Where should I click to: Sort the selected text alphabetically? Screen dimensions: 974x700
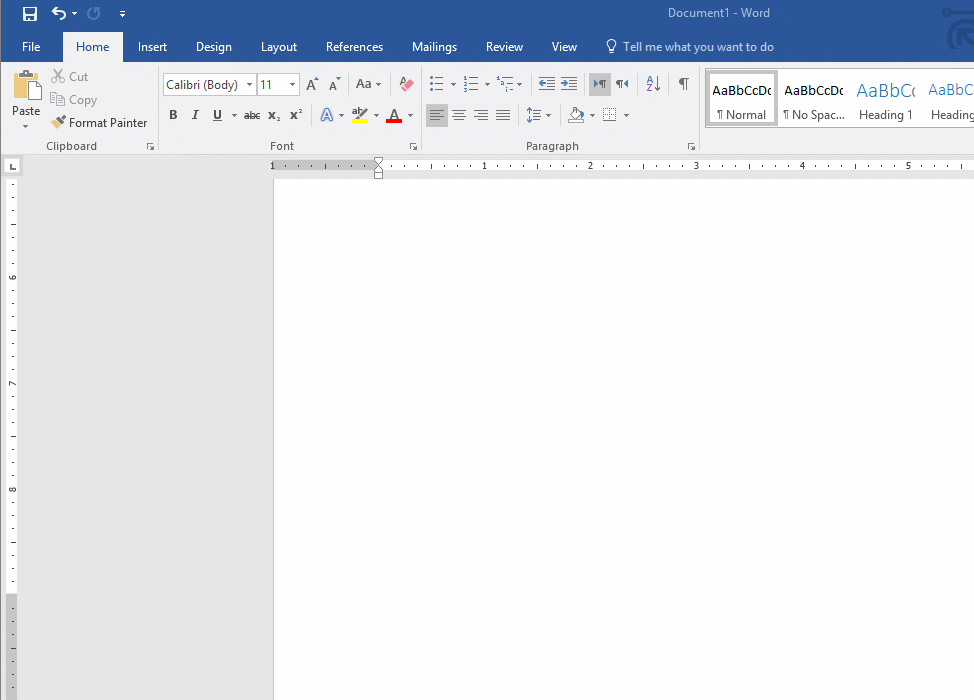[653, 84]
